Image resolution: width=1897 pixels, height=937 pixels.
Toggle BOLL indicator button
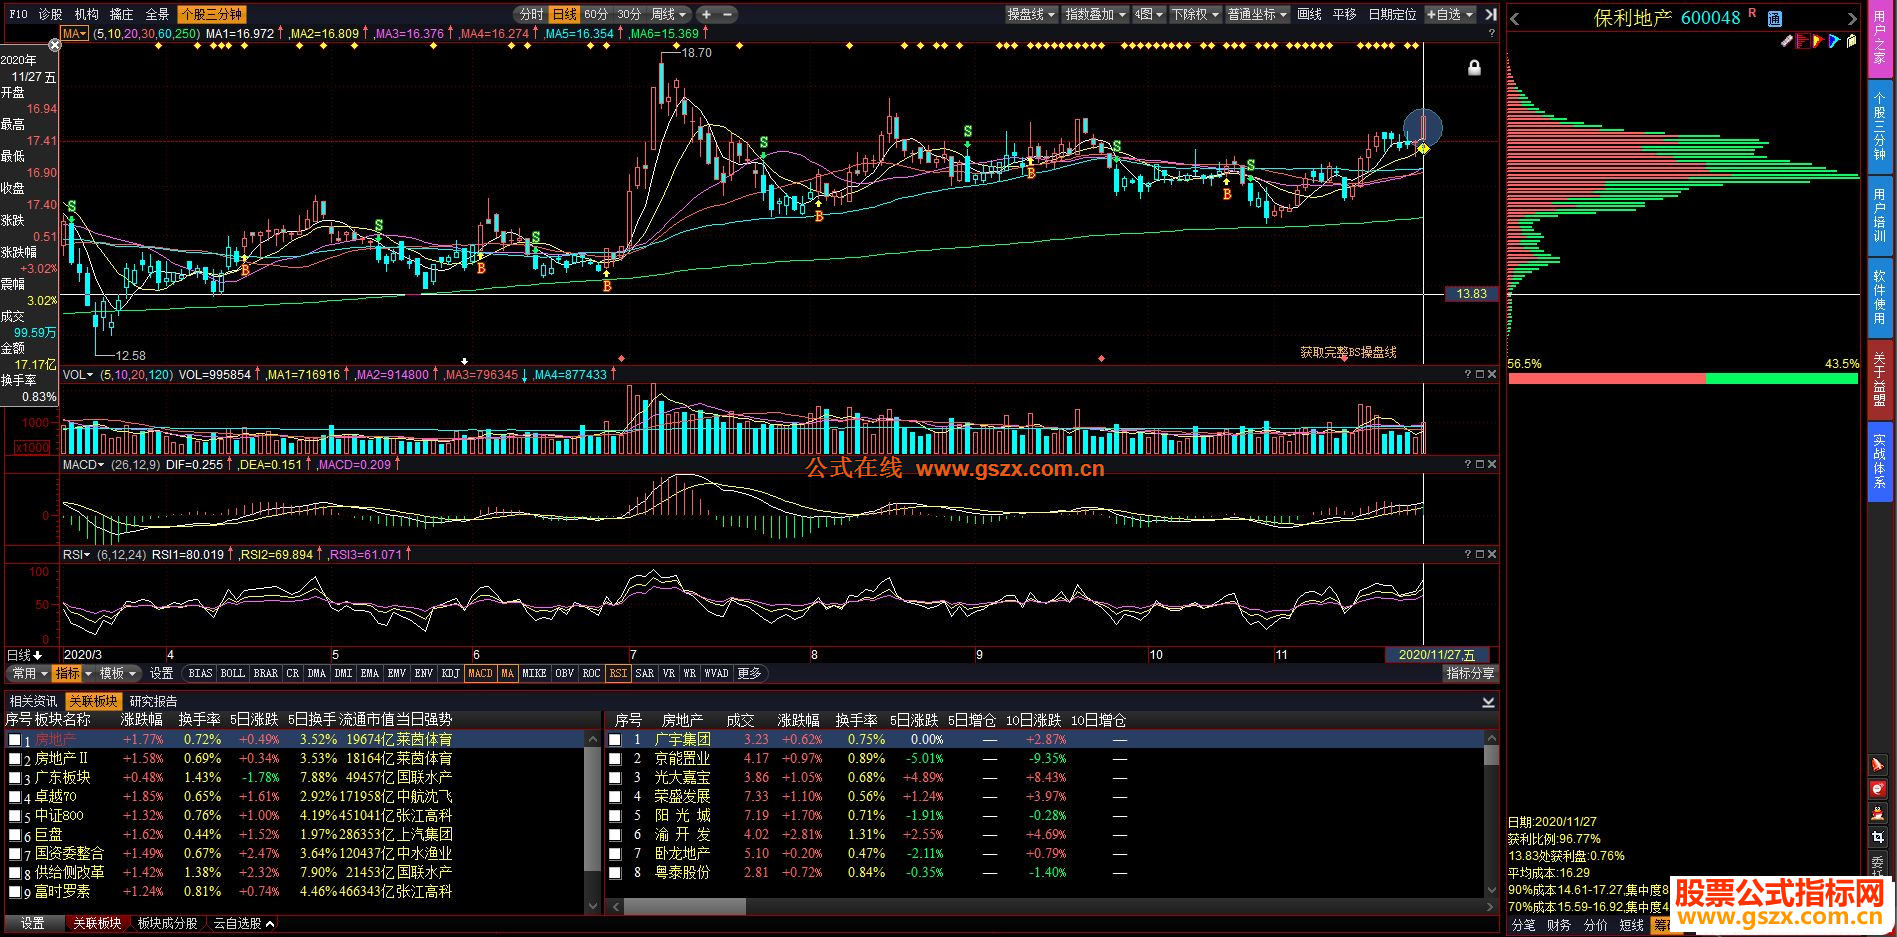point(232,673)
